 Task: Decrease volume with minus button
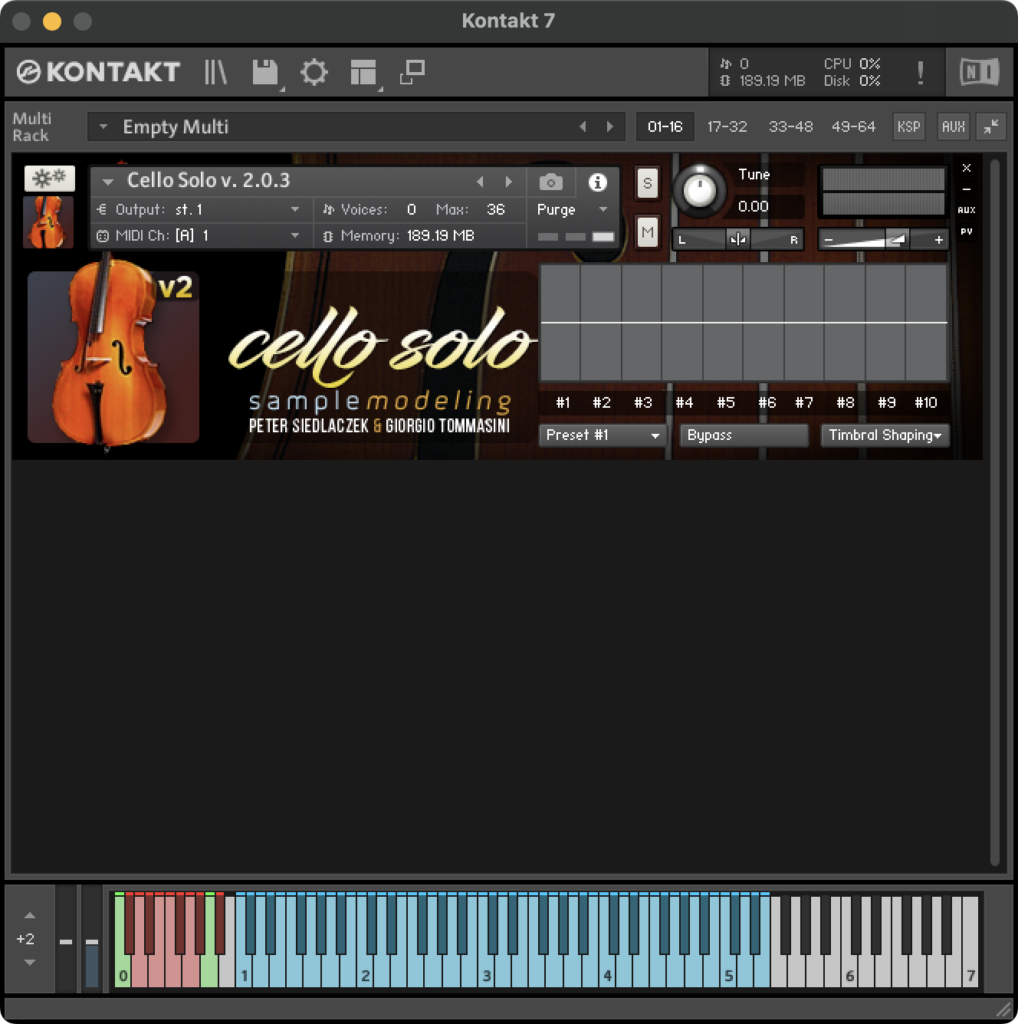829,240
